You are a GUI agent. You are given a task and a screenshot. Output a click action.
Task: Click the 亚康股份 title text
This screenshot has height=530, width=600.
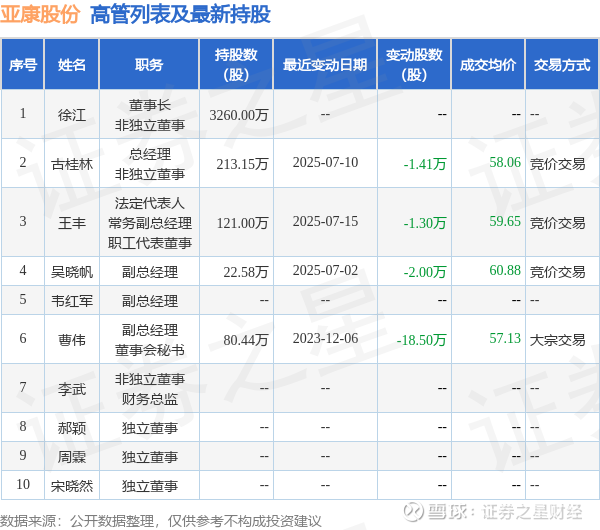coord(40,15)
